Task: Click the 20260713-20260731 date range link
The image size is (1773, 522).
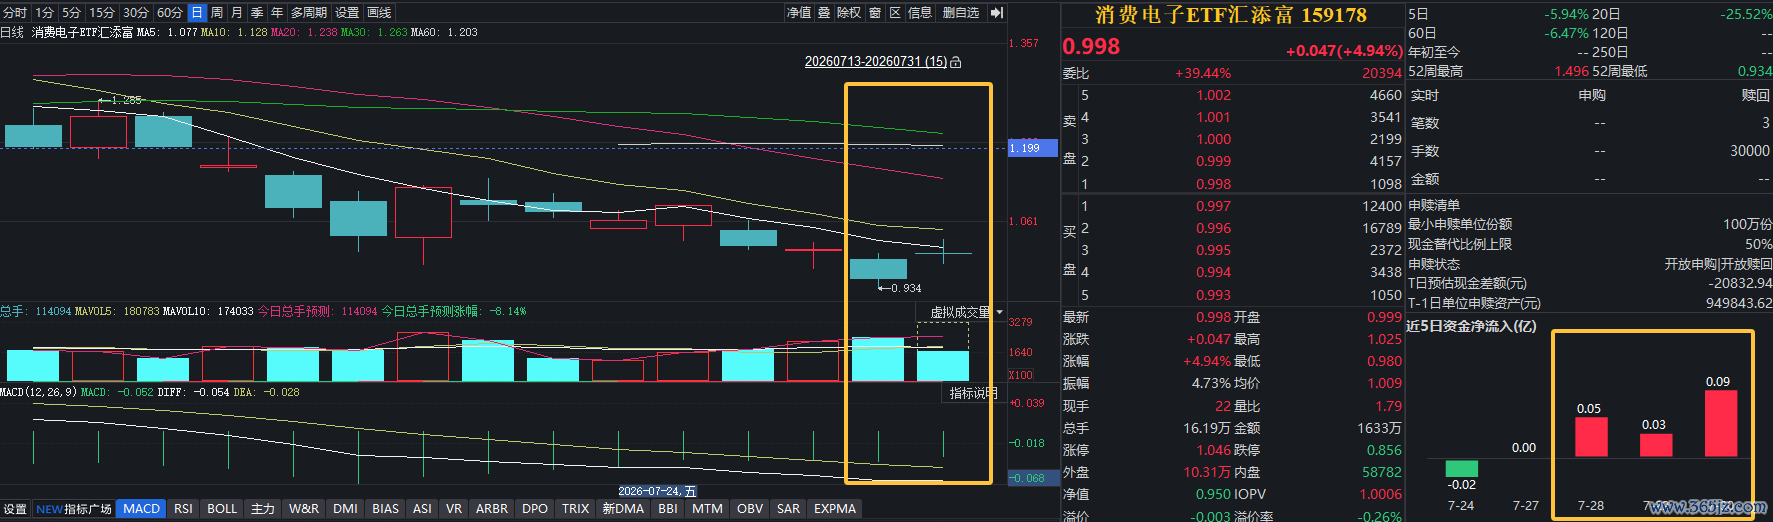Action: tap(876, 62)
